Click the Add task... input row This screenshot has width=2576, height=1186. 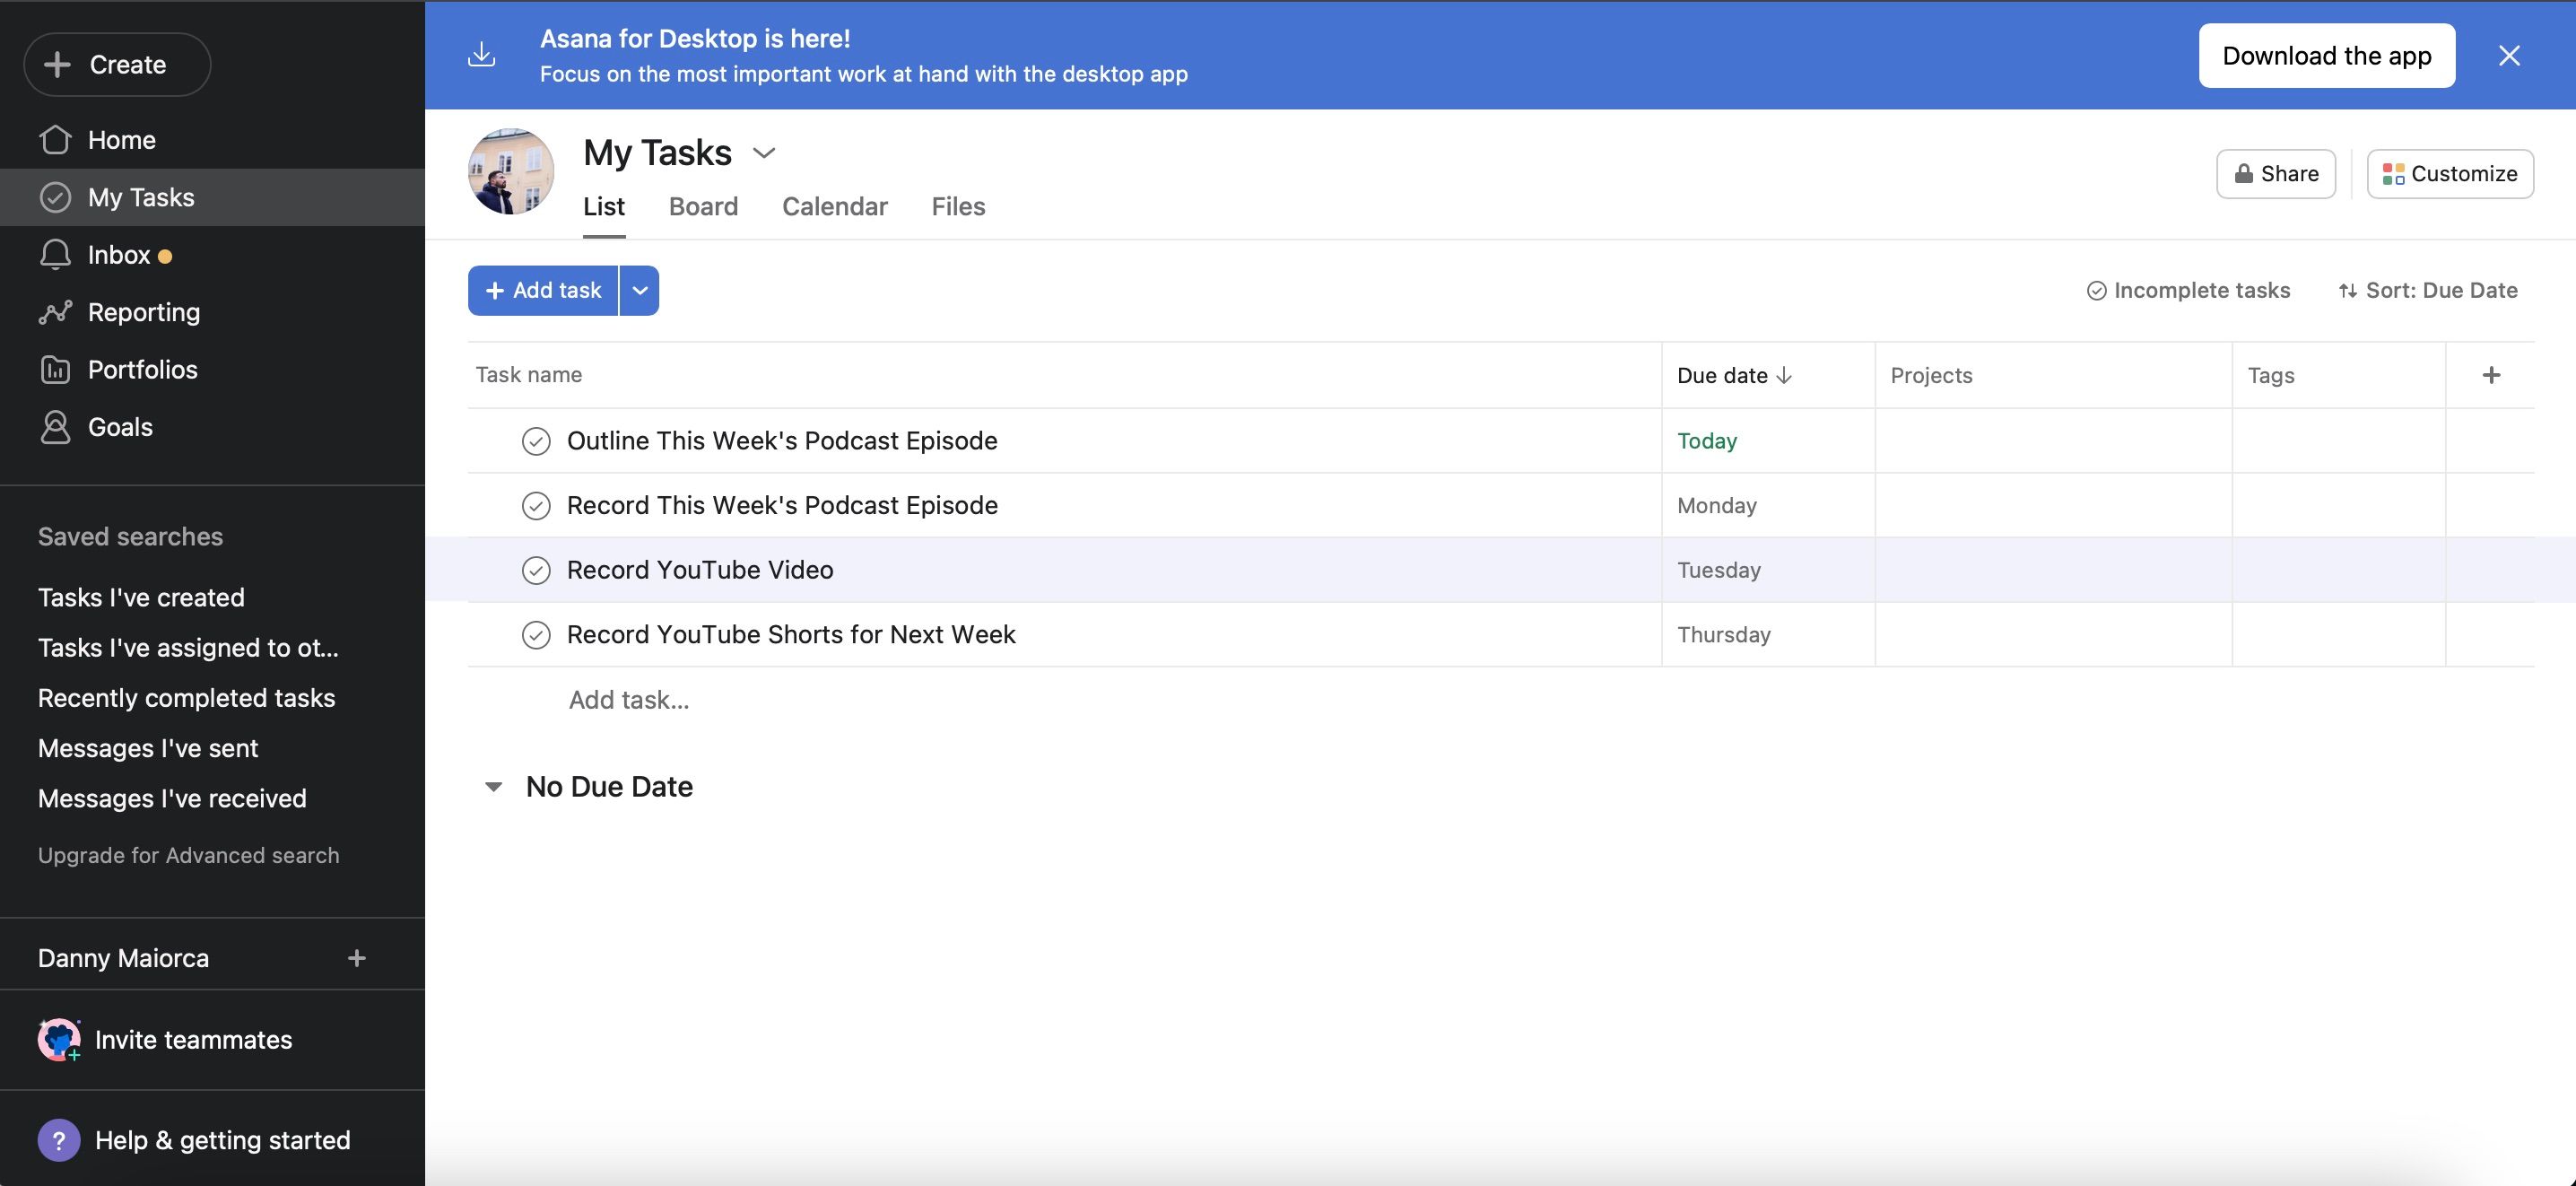click(629, 700)
